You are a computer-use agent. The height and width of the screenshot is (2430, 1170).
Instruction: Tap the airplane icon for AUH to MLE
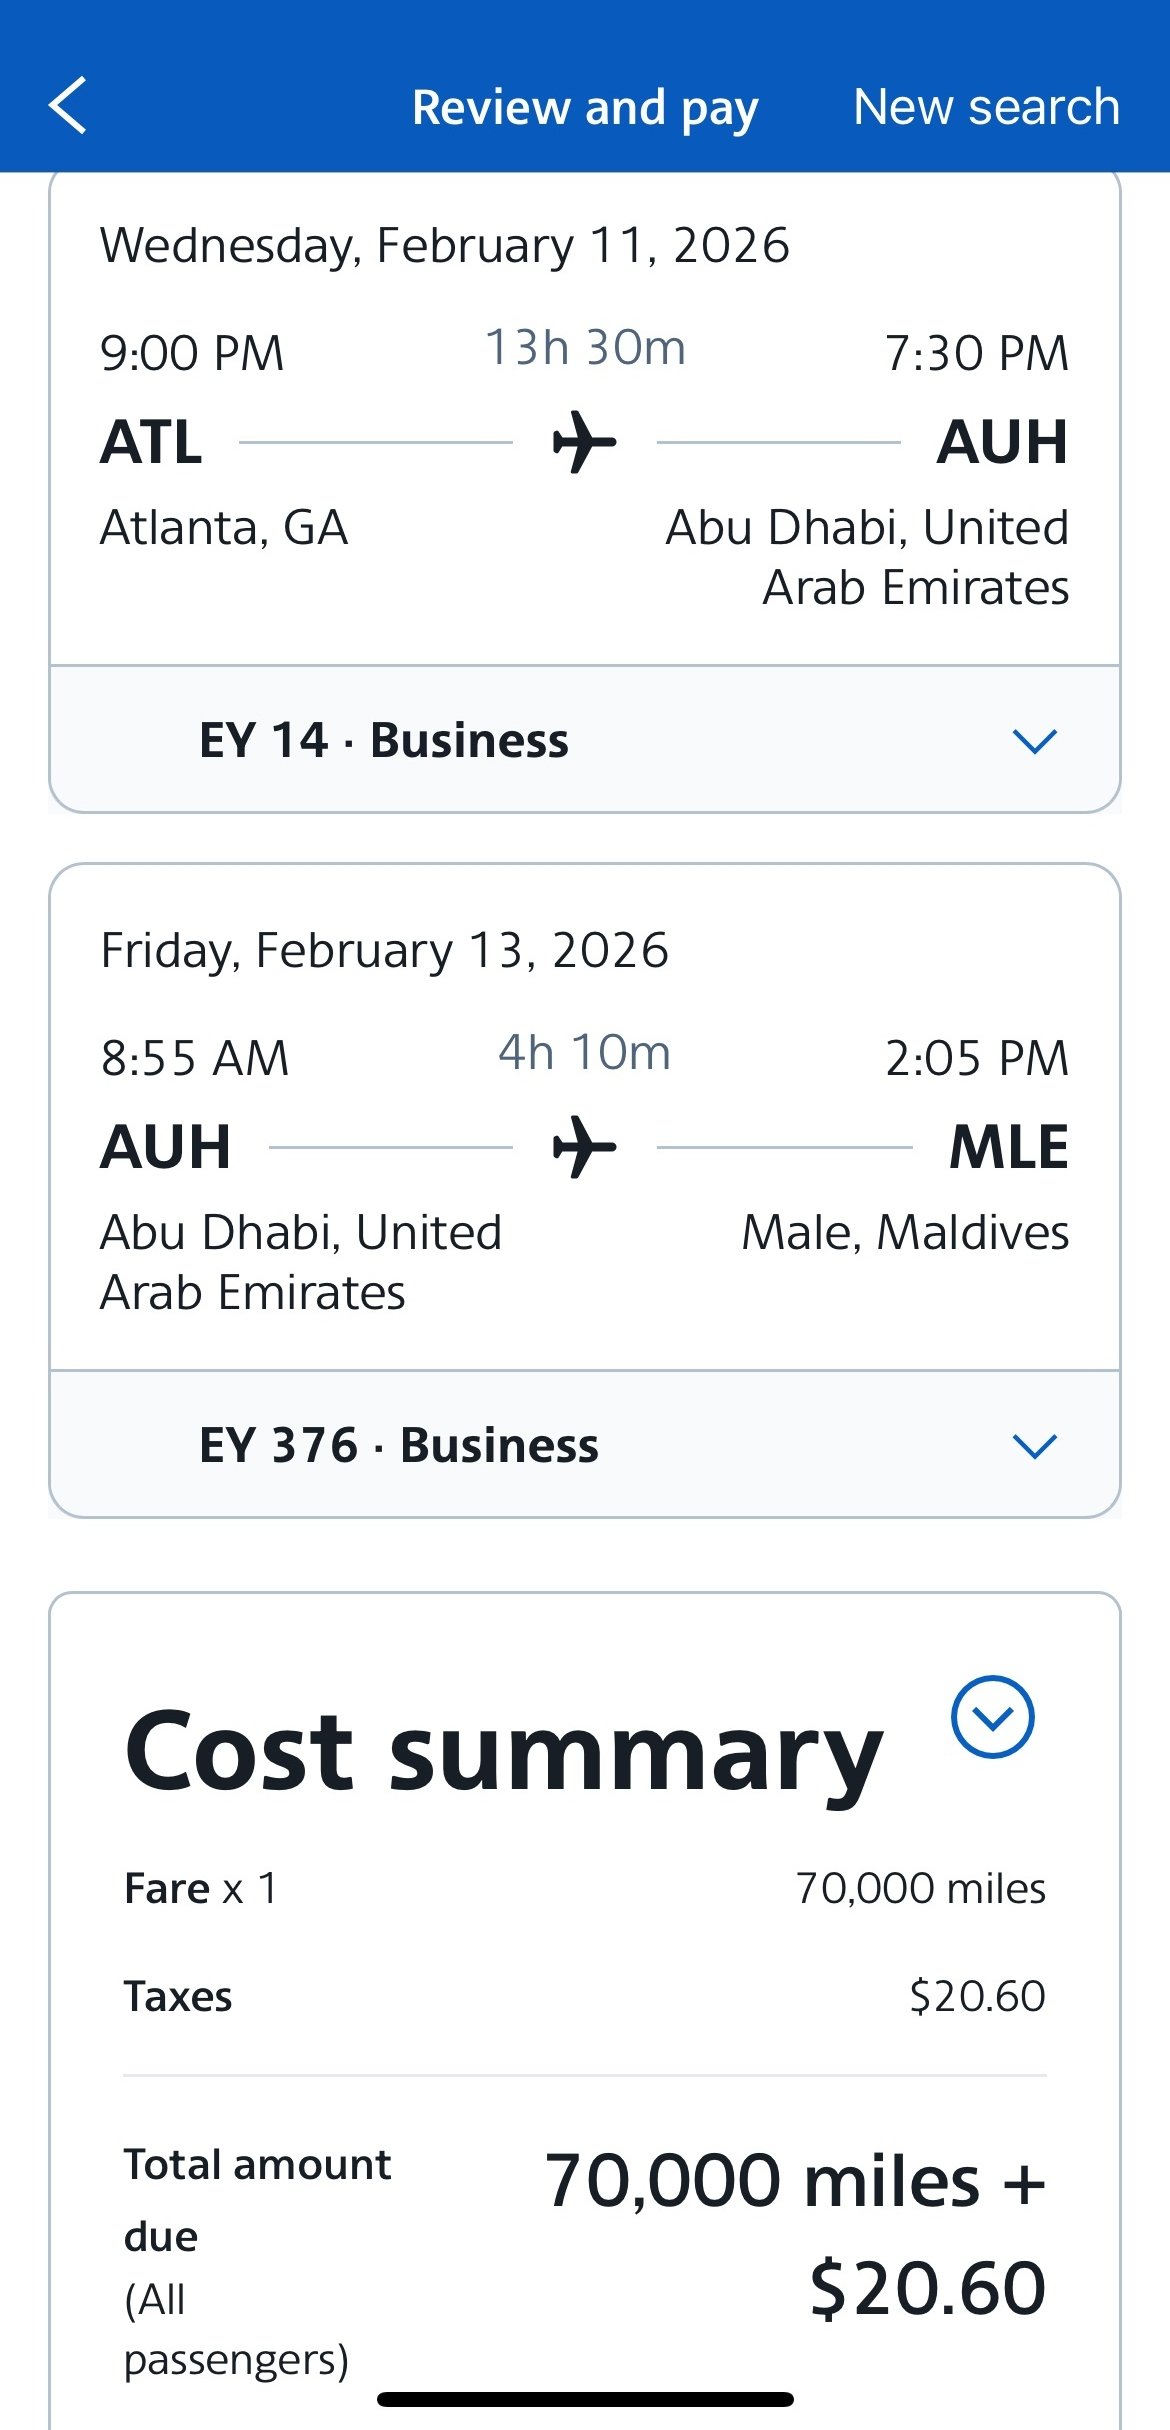click(585, 1147)
